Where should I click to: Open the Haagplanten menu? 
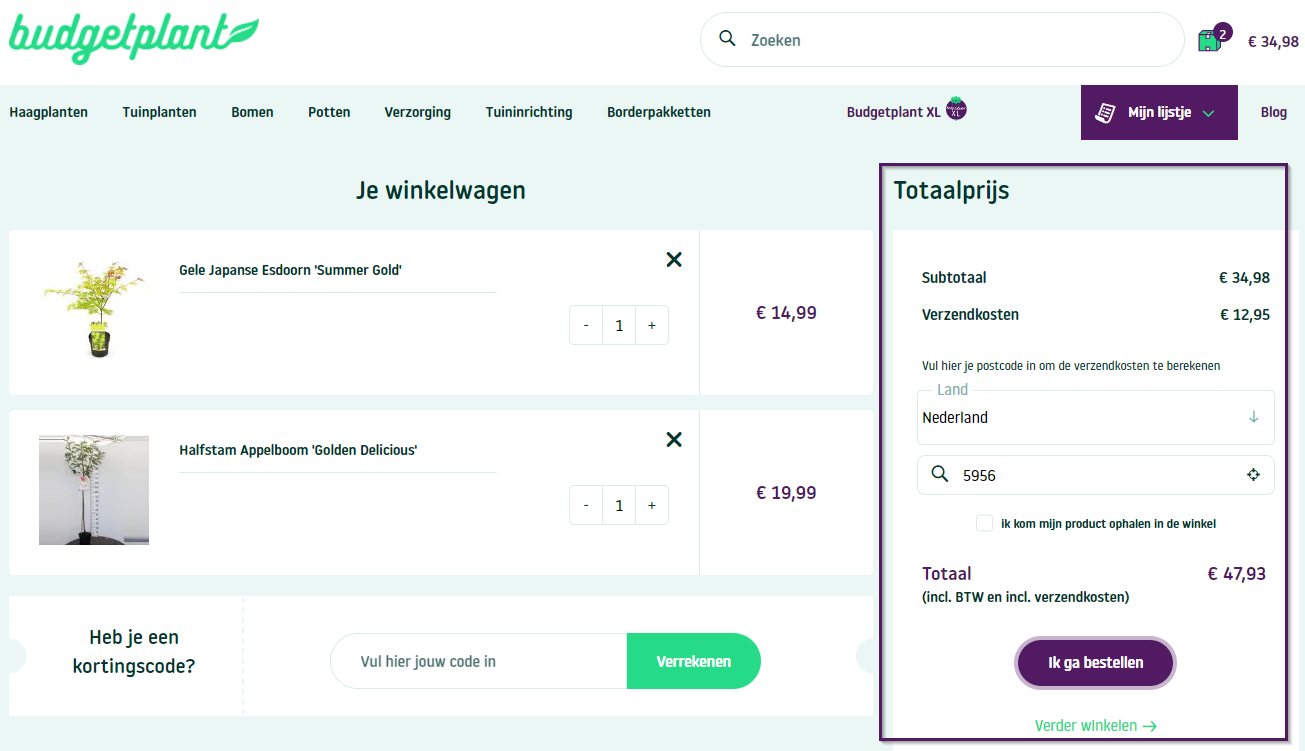coord(49,112)
